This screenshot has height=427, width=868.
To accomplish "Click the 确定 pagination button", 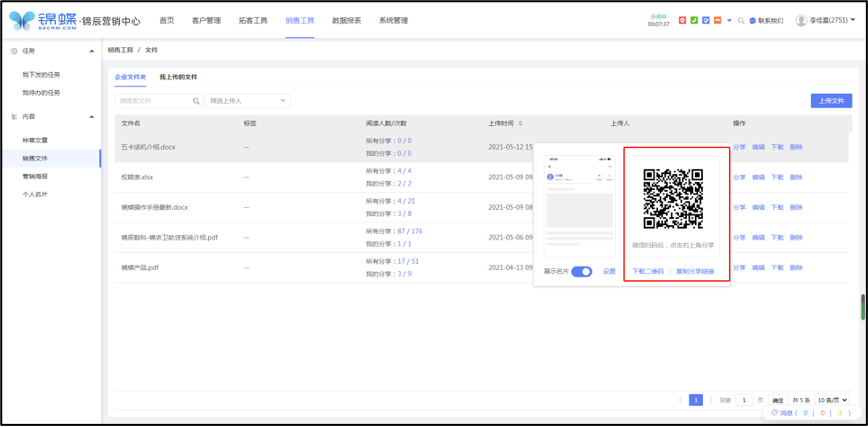I will (778, 400).
